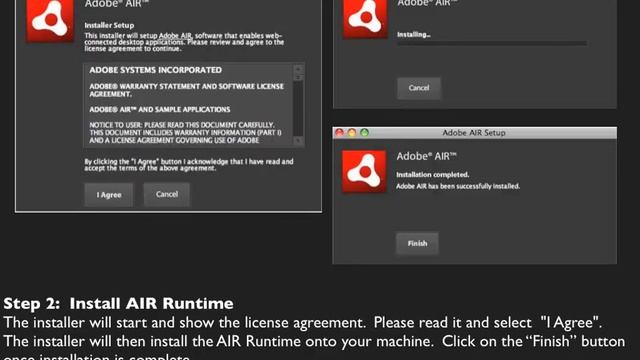Click 'ADOBE® AIR™ AND SAMPLE APPLICATIONS' line
640x360 pixels.
tap(160, 109)
